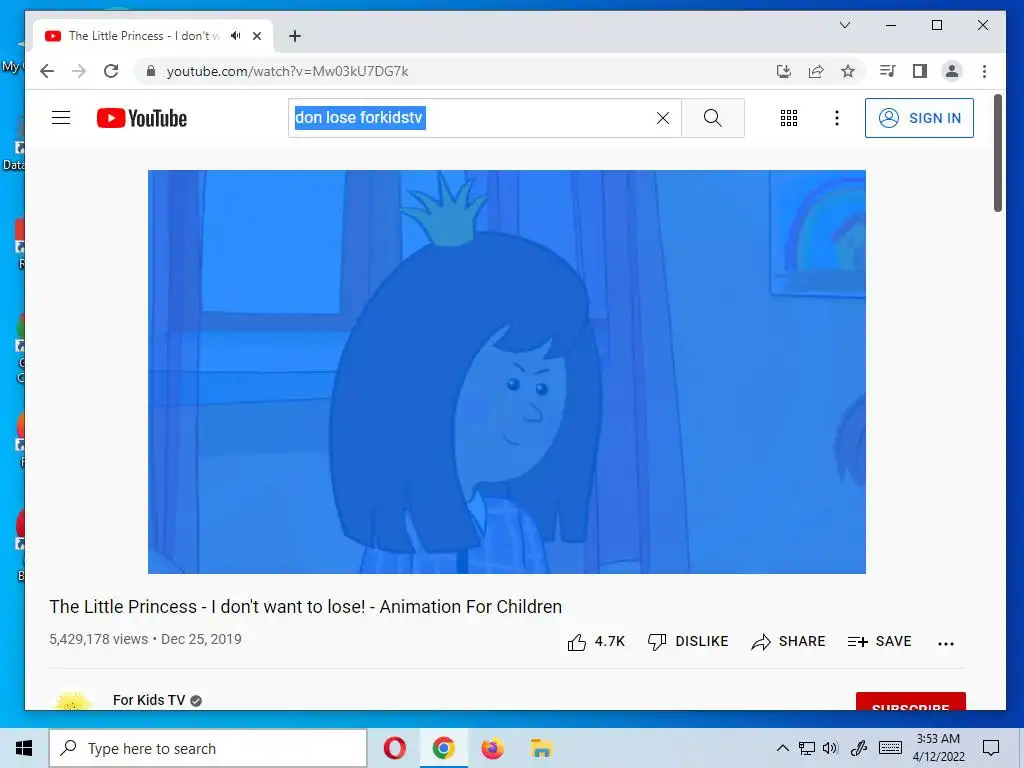Mute the tab via speaker icon
The width and height of the screenshot is (1024, 768).
236,36
